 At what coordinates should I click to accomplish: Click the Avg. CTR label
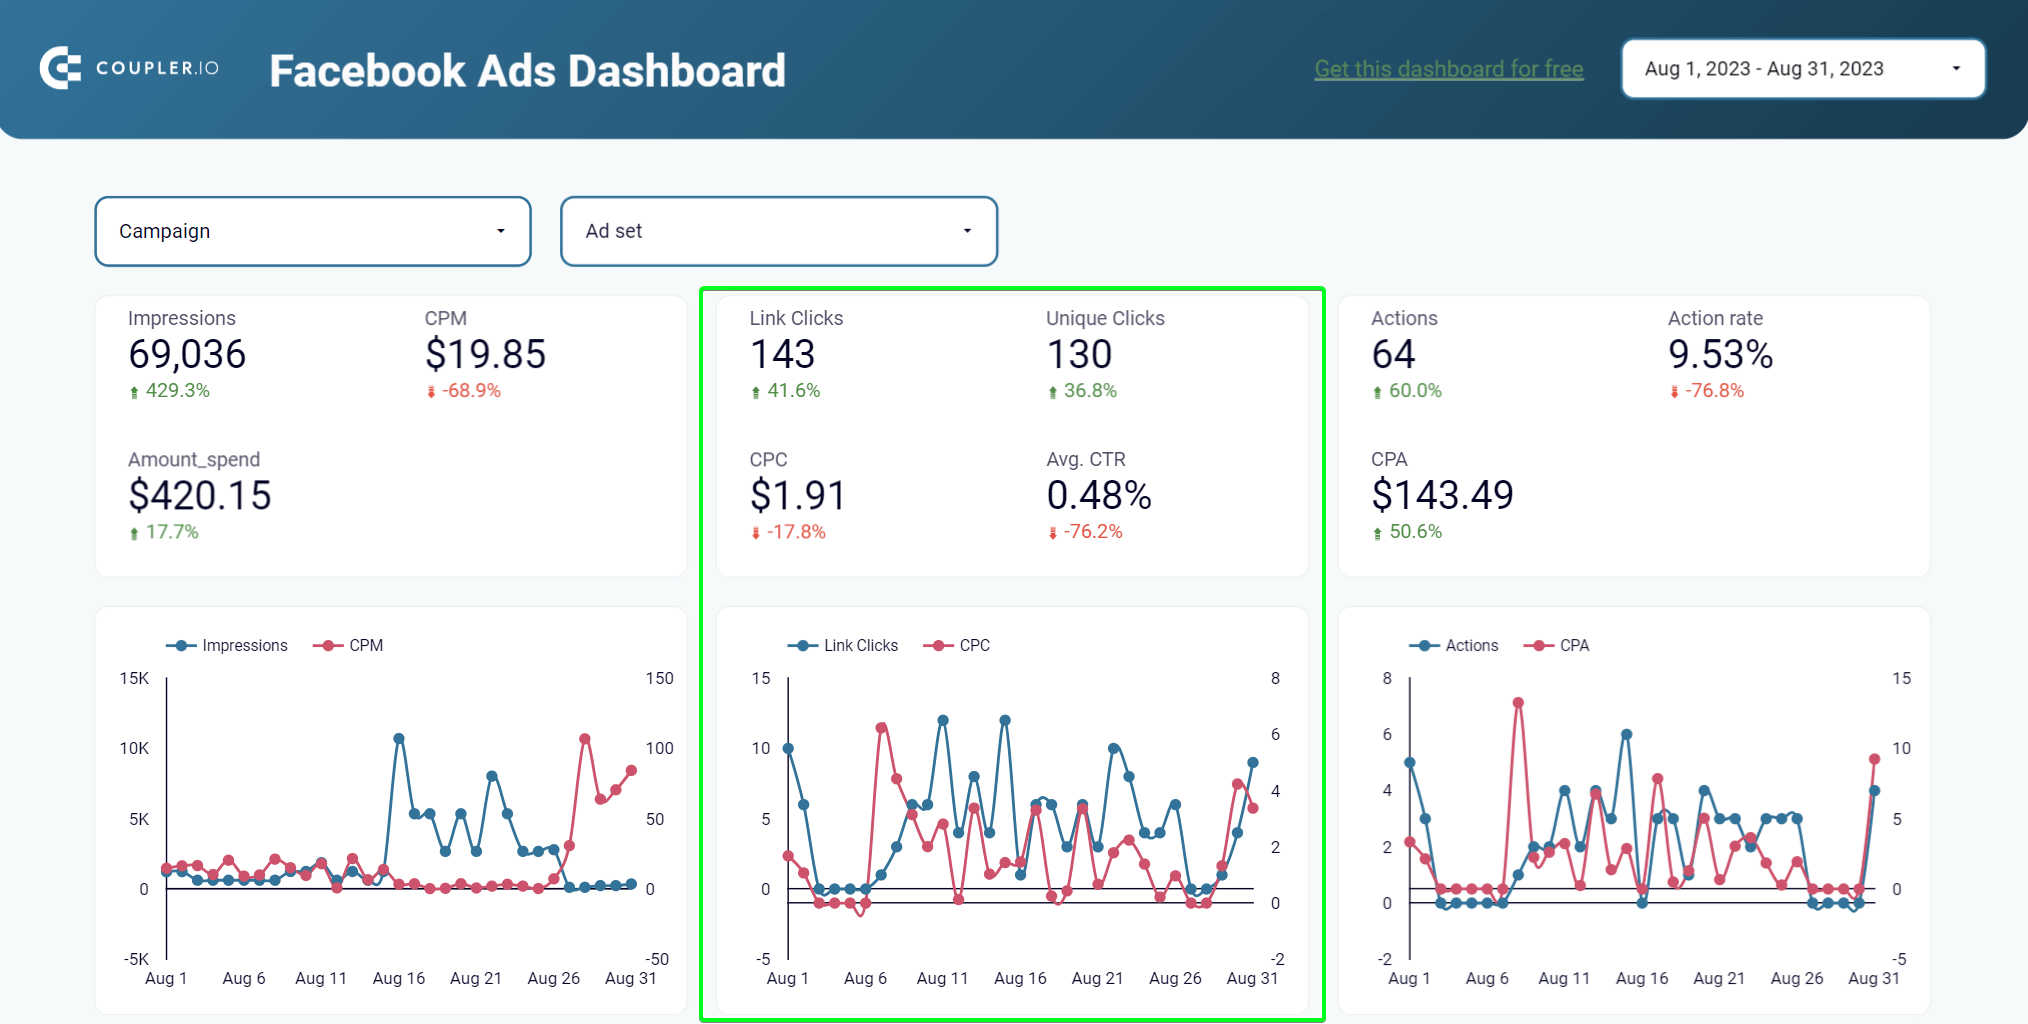[x=1086, y=460]
